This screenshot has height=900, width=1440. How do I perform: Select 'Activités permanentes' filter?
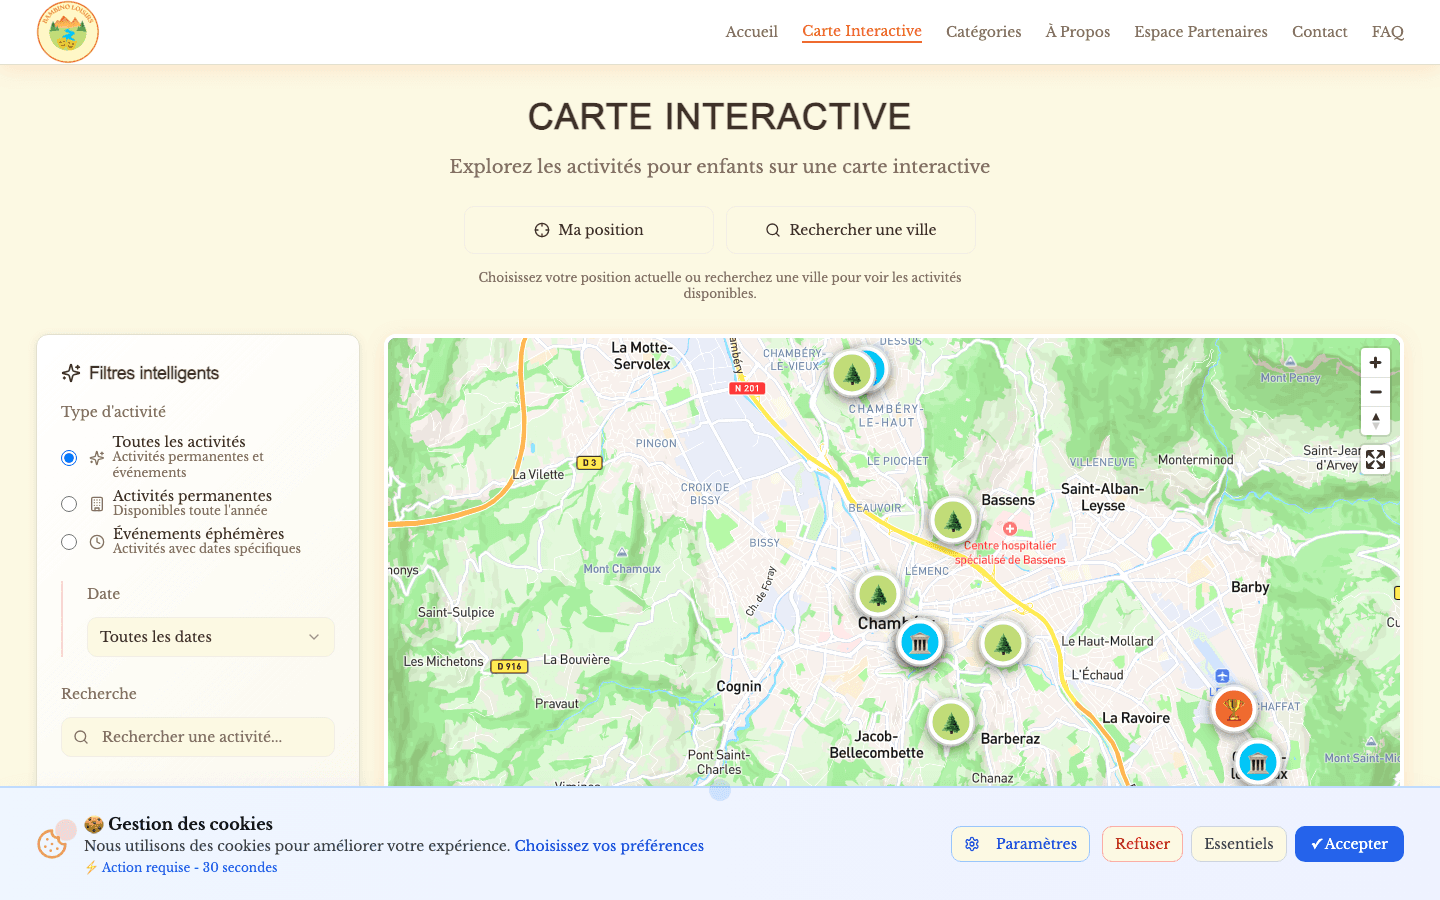tap(68, 503)
